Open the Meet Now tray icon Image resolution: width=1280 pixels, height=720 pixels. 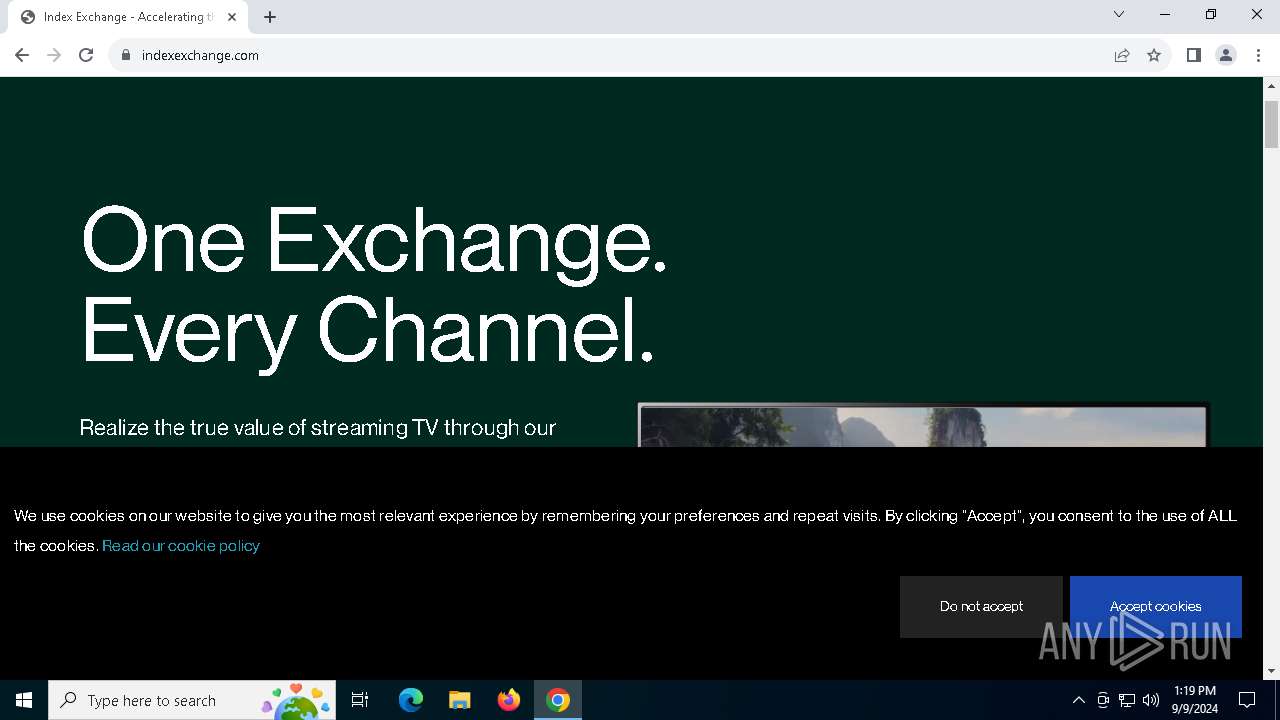pos(1103,700)
